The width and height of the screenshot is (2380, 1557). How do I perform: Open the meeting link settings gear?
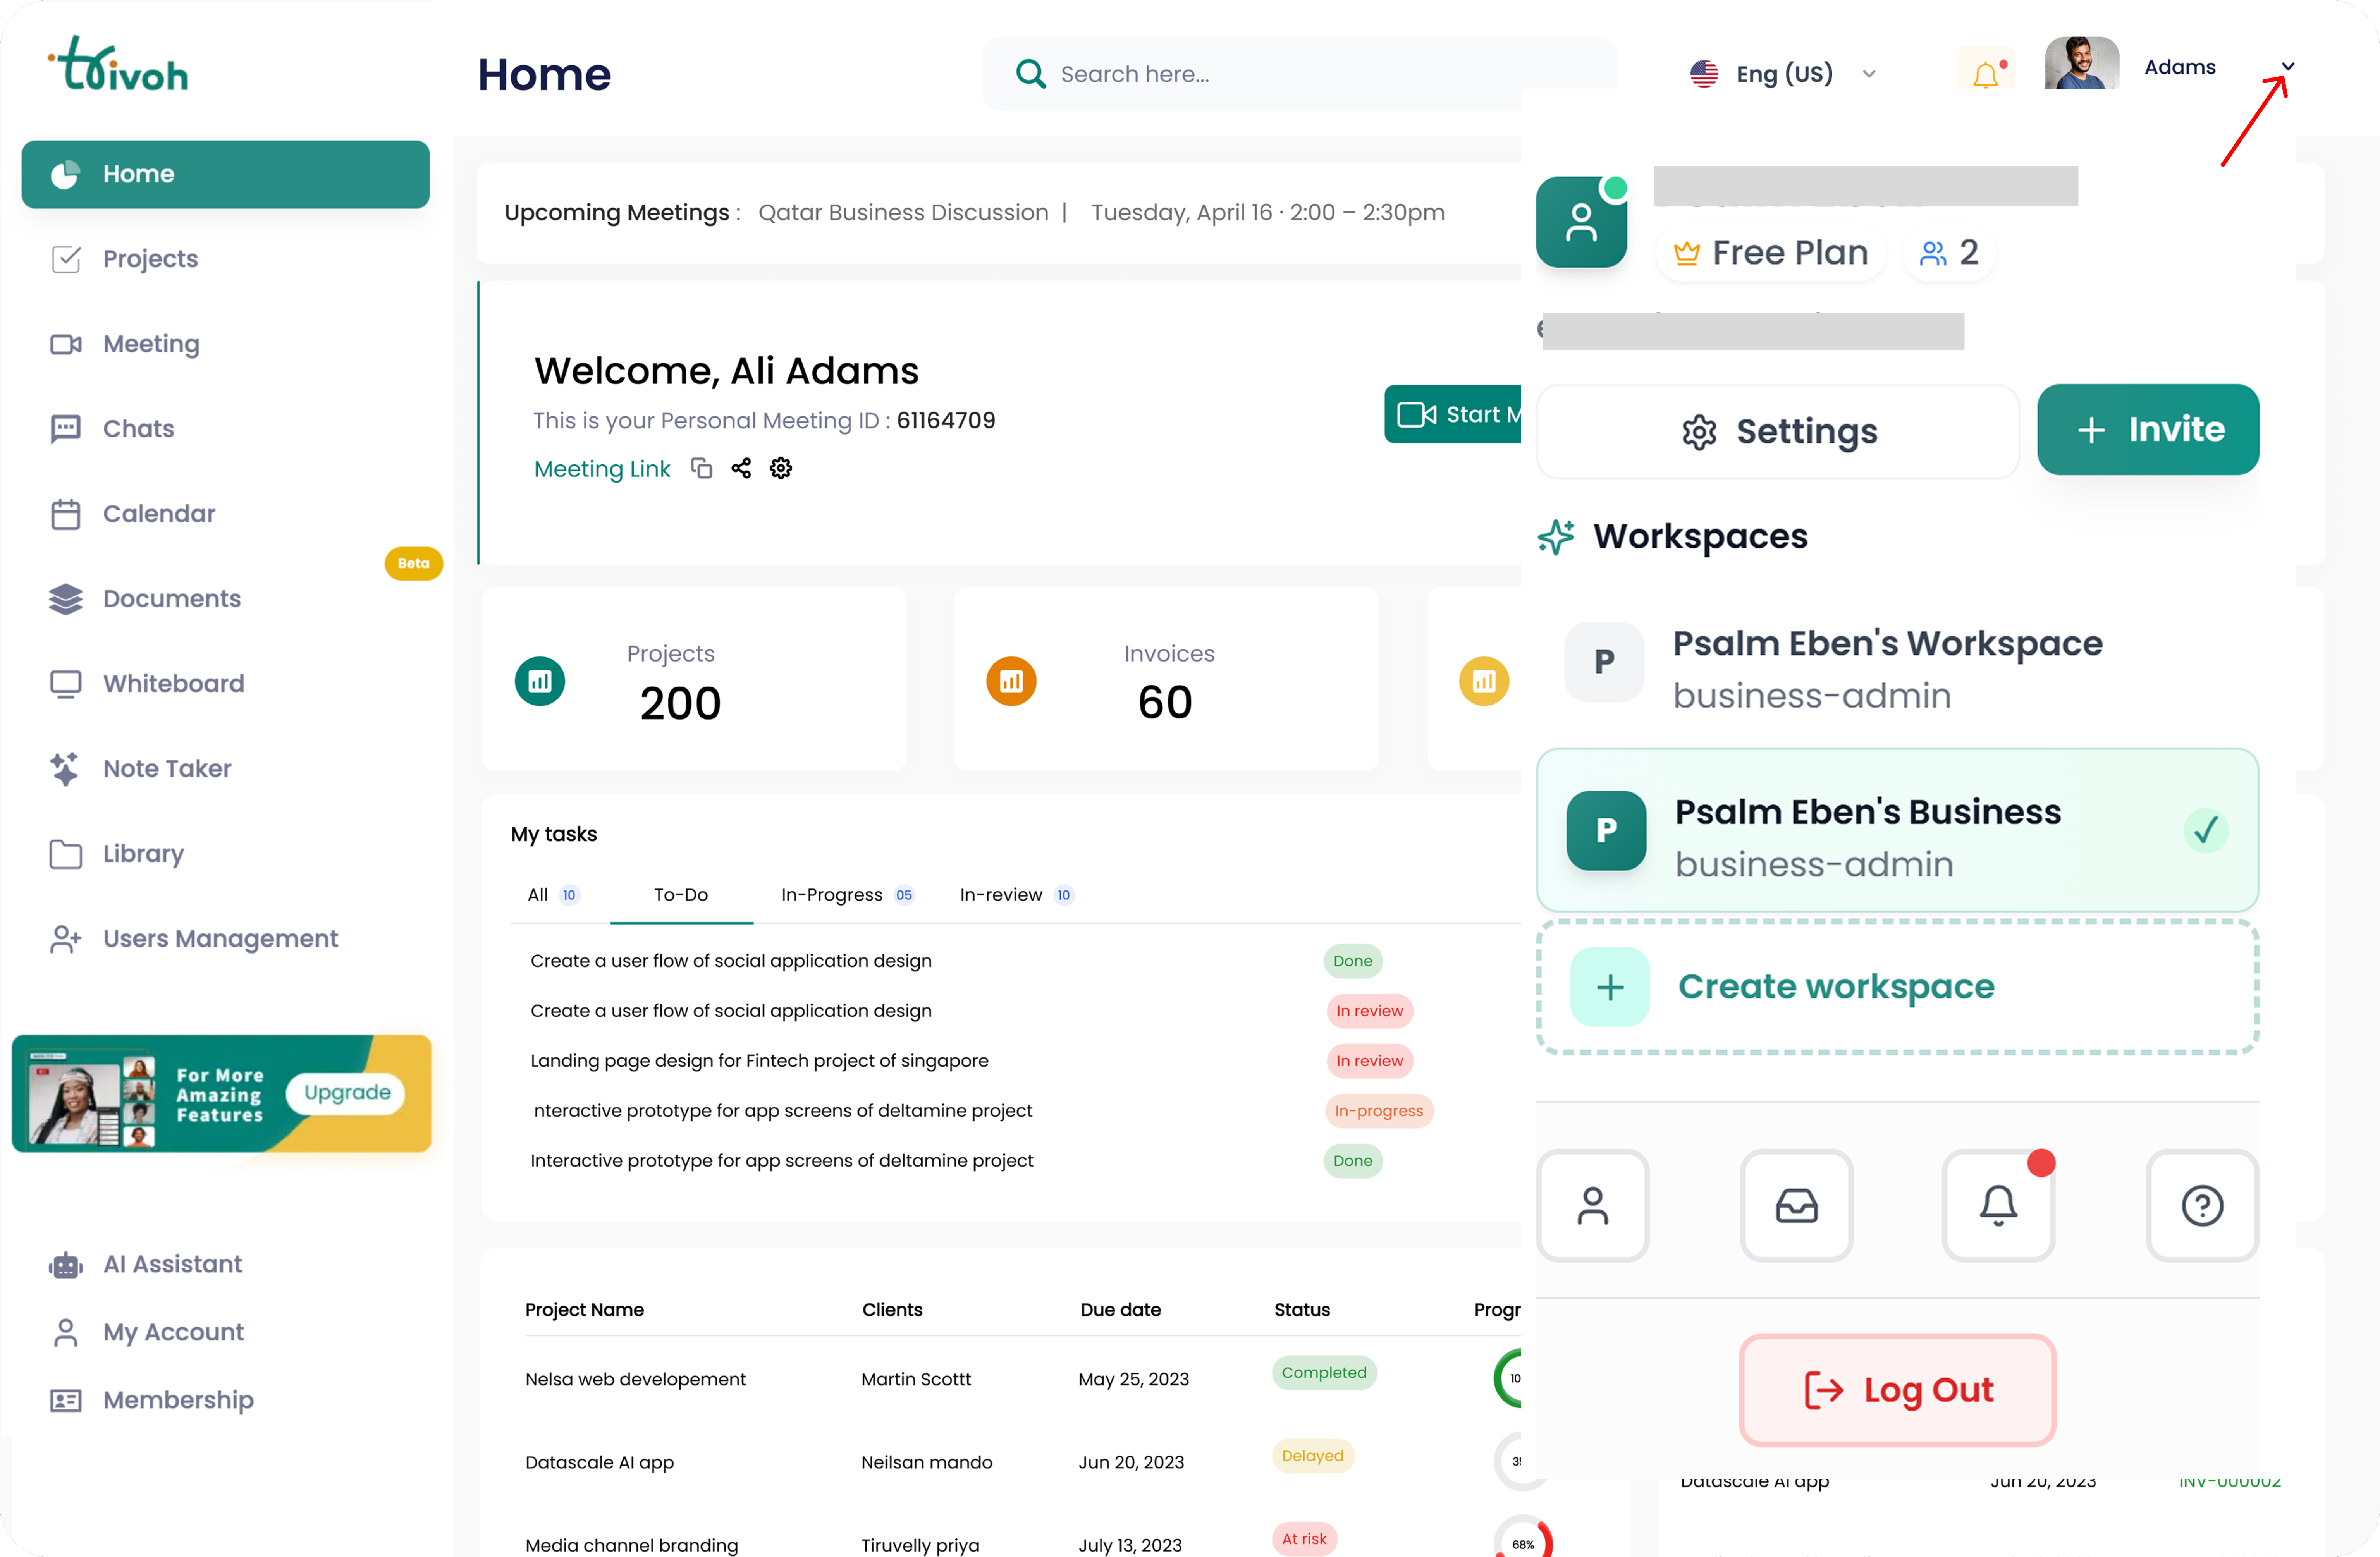pos(780,468)
